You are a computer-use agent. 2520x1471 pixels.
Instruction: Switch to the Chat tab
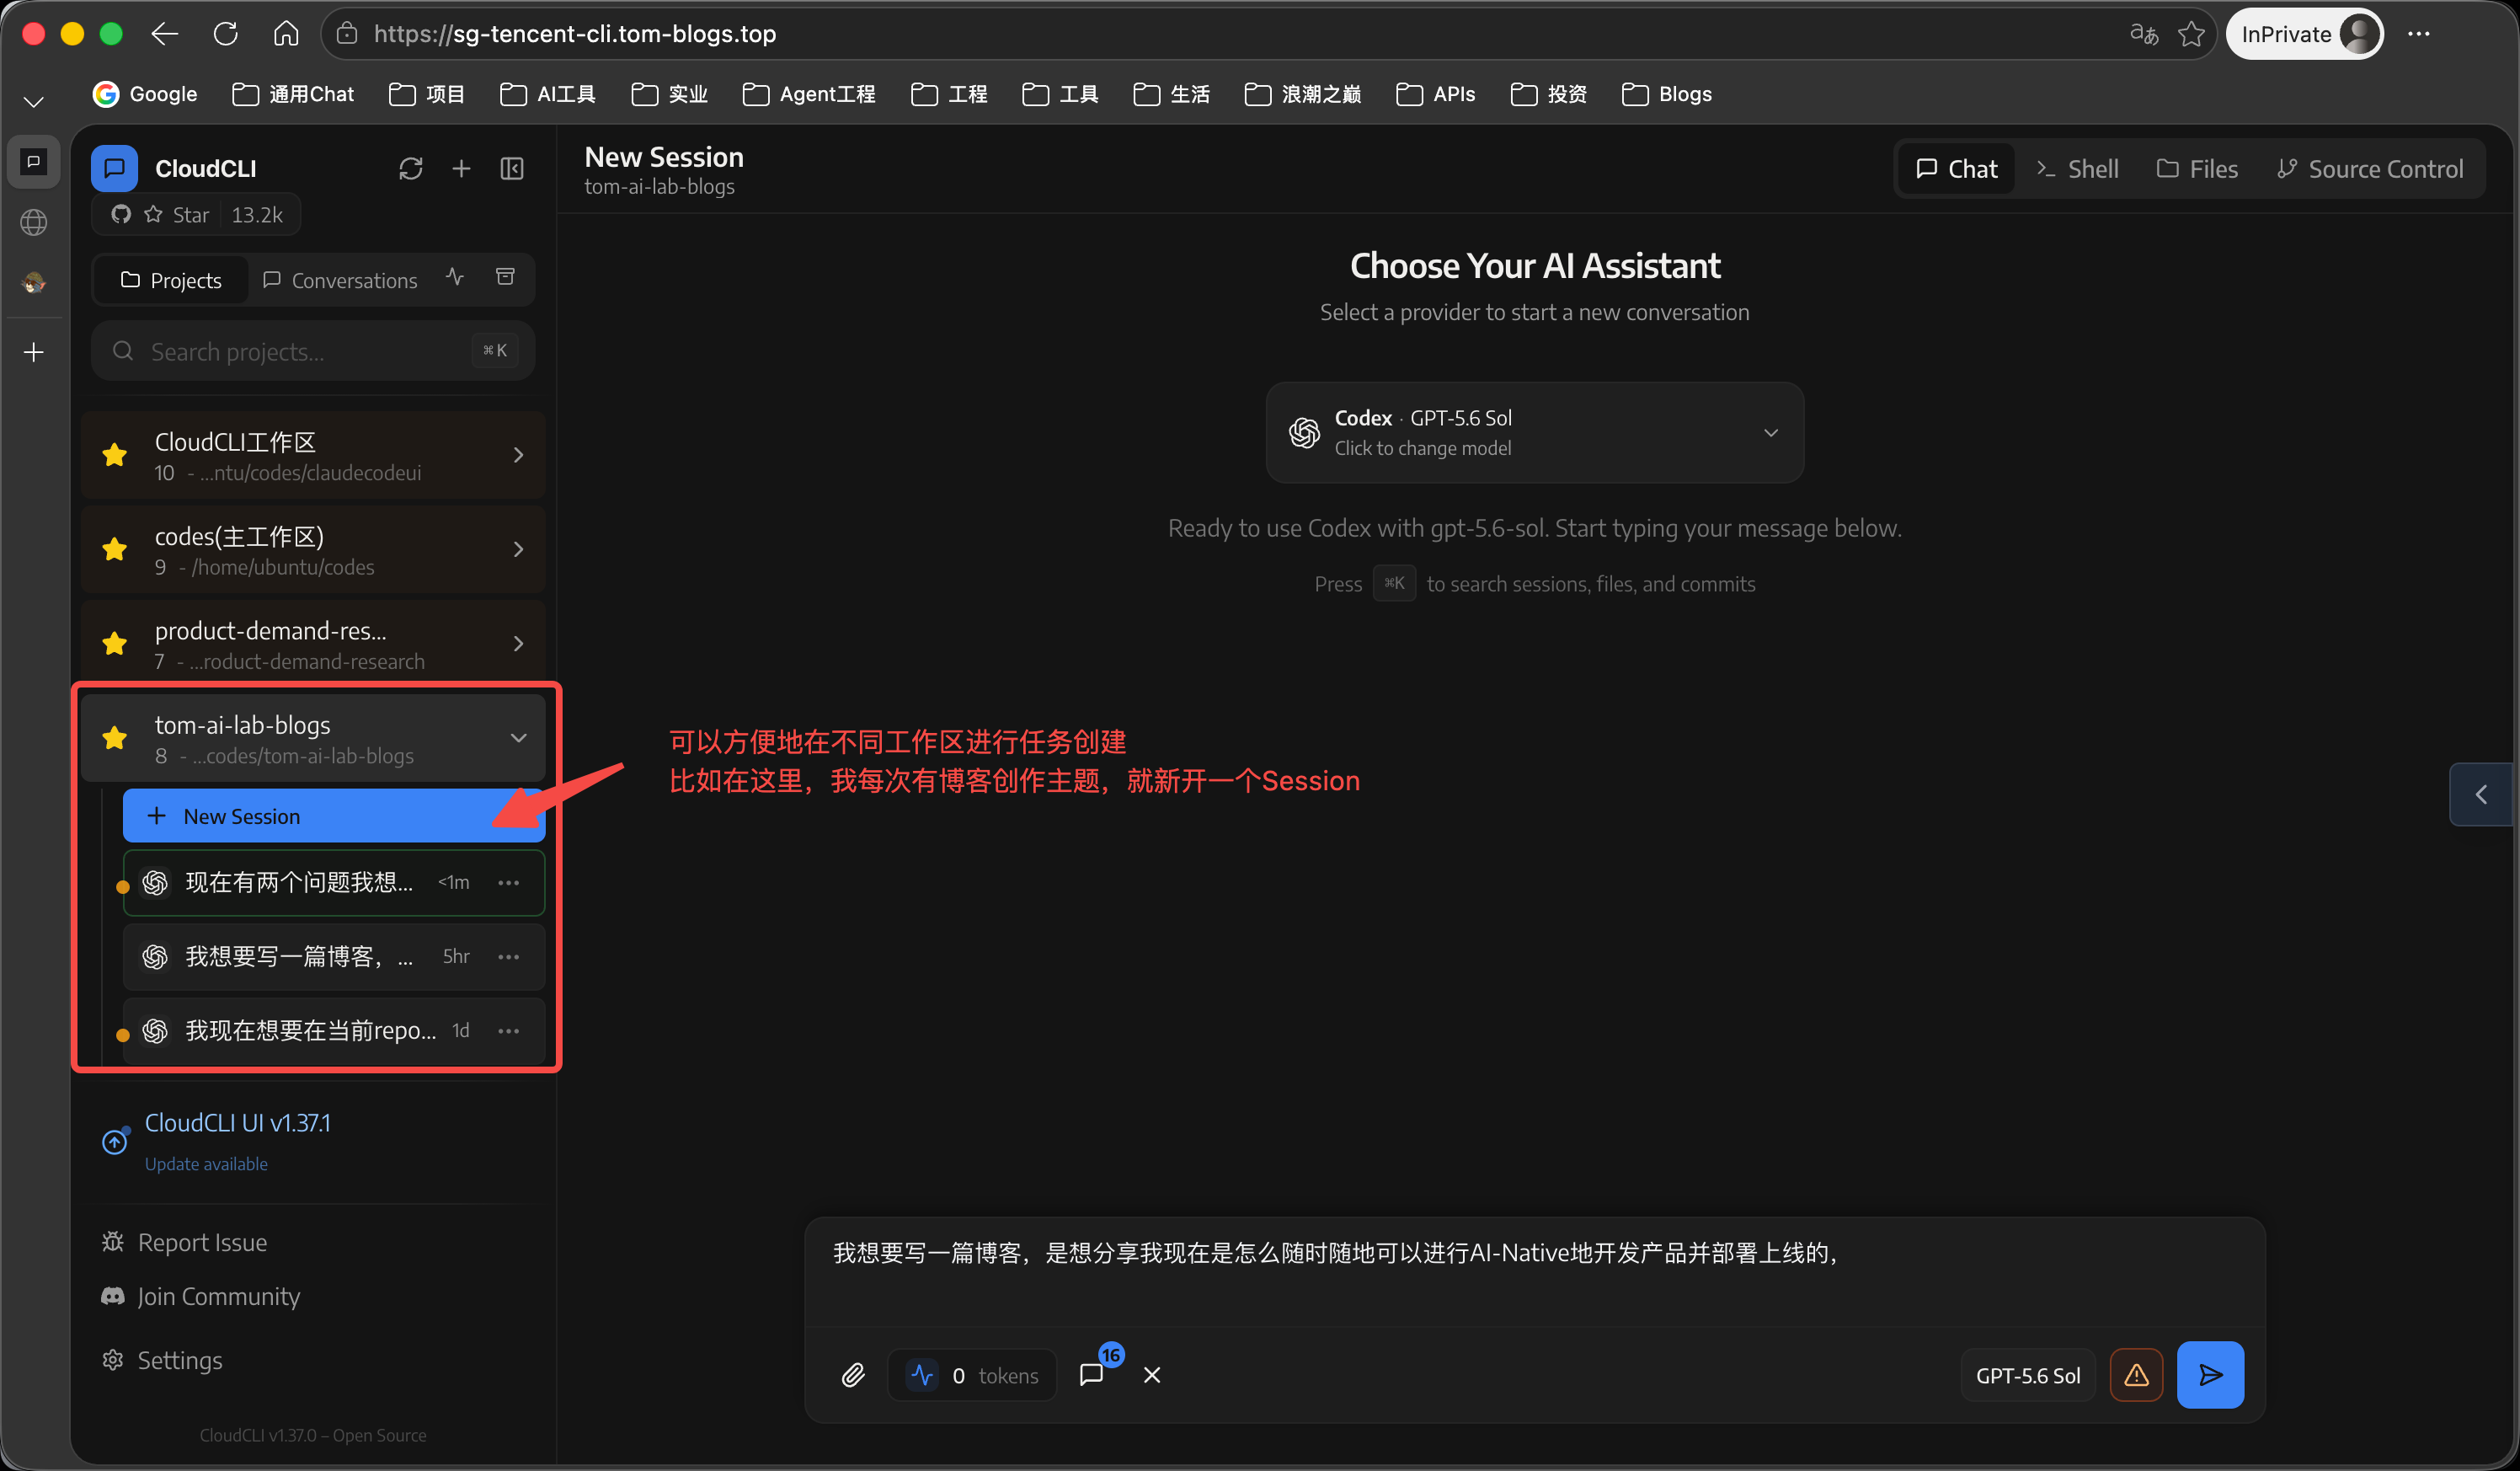click(1956, 169)
